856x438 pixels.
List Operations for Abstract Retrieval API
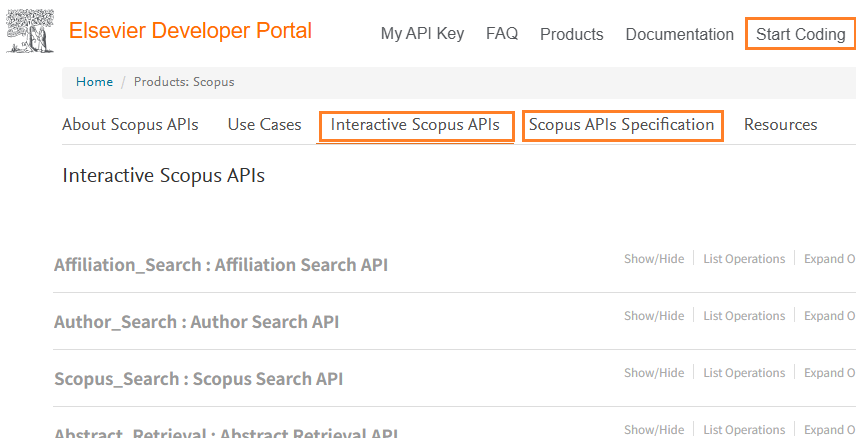744,430
